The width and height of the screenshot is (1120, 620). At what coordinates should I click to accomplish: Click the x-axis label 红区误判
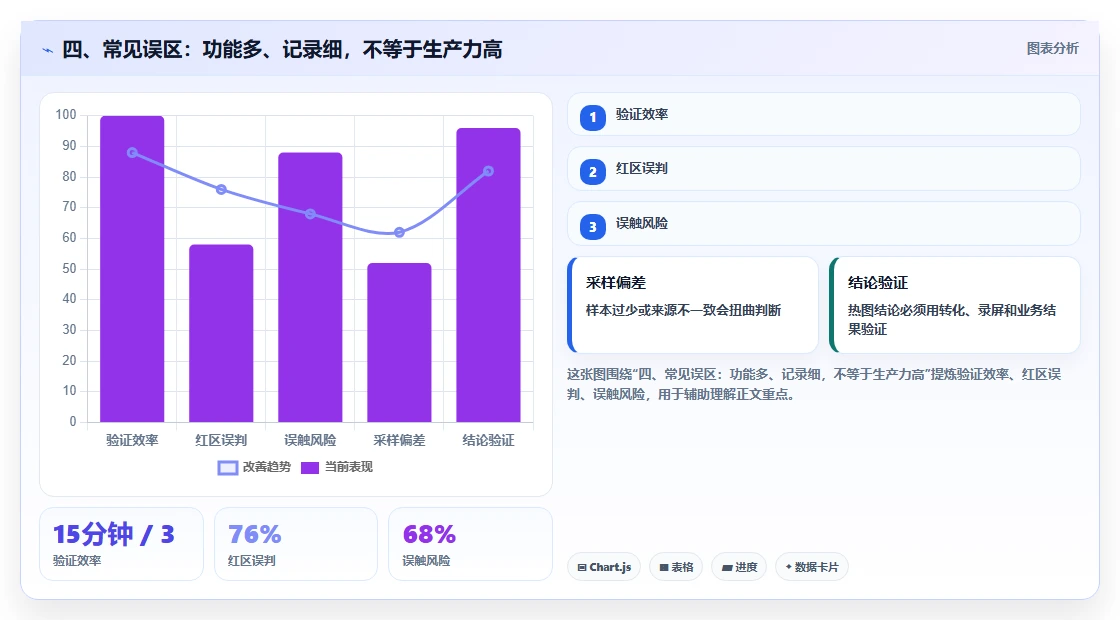point(221,441)
